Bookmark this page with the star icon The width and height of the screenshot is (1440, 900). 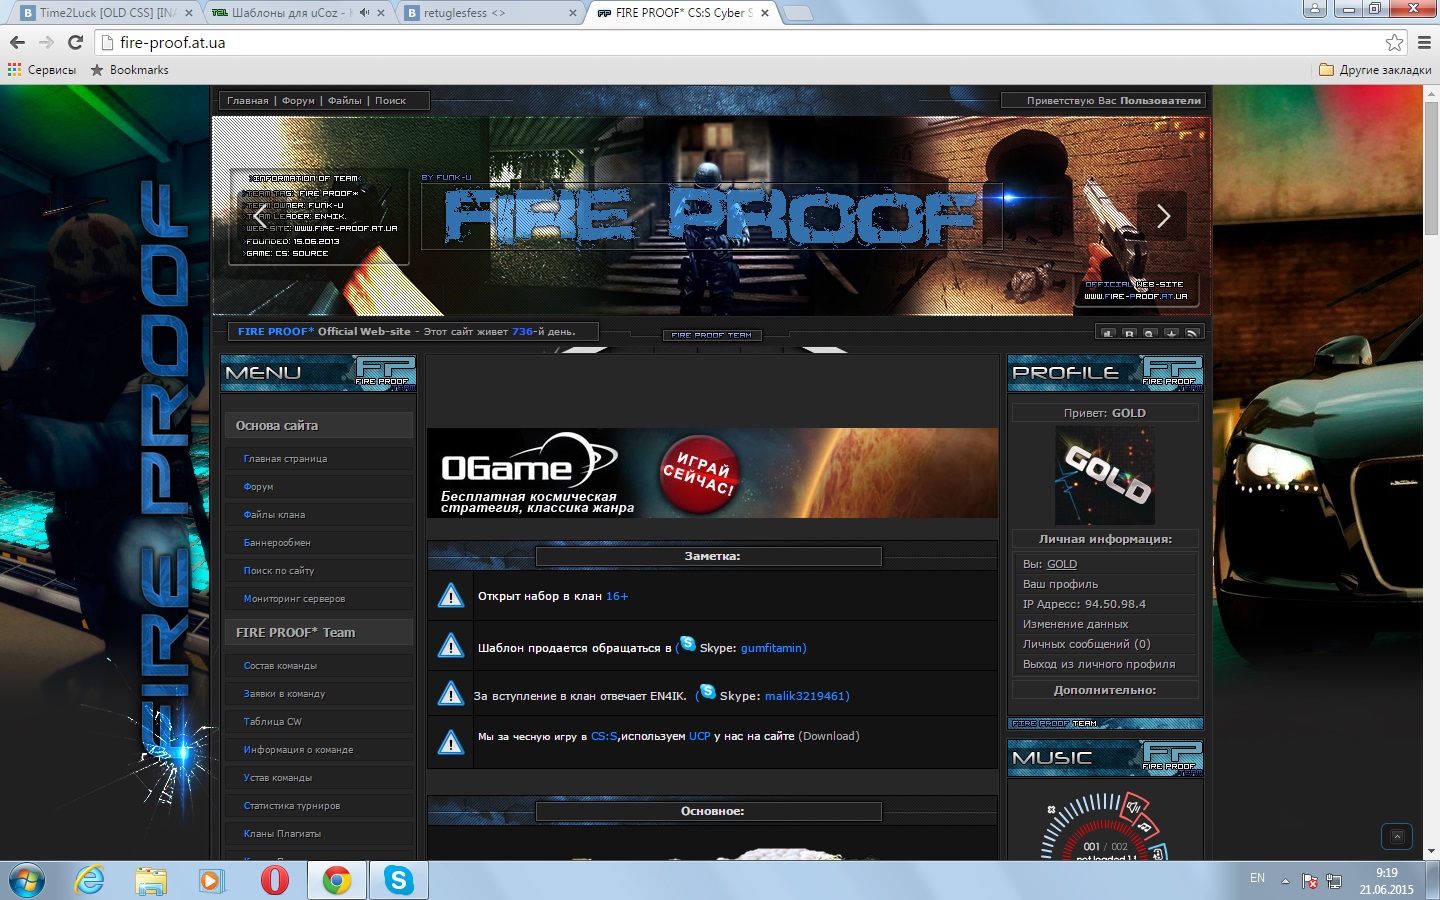pyautogui.click(x=1394, y=42)
